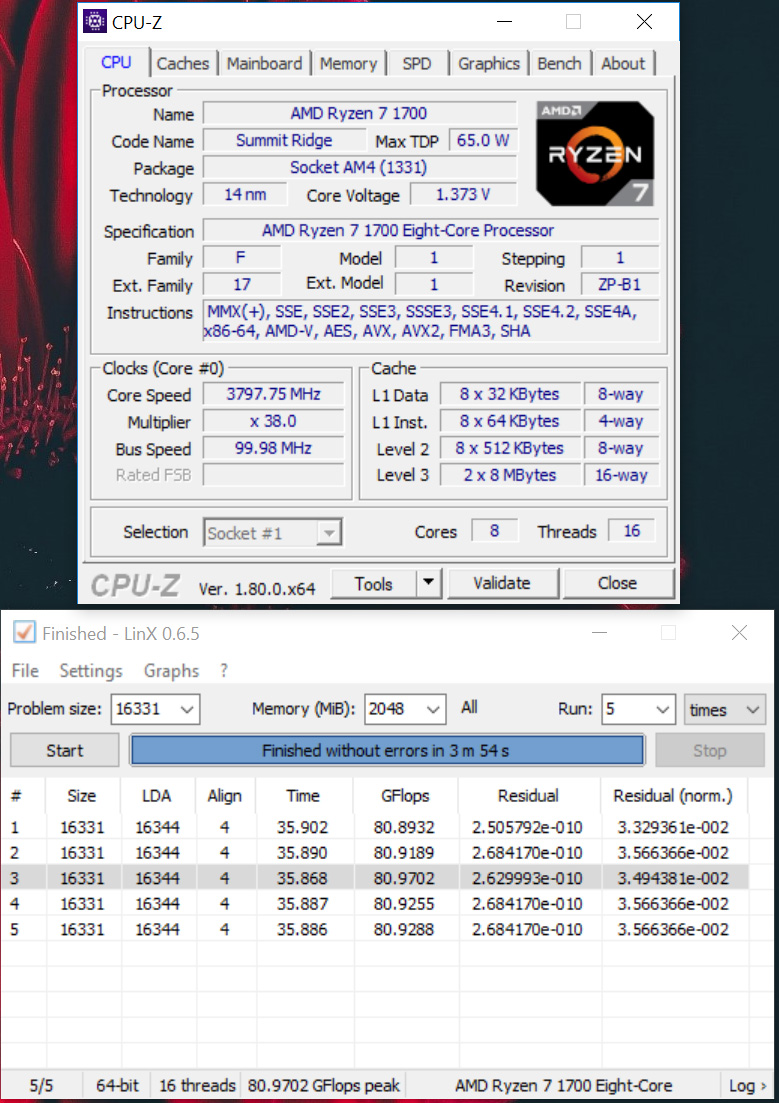Open the Socket #1 selection dropdown

pyautogui.click(x=272, y=533)
